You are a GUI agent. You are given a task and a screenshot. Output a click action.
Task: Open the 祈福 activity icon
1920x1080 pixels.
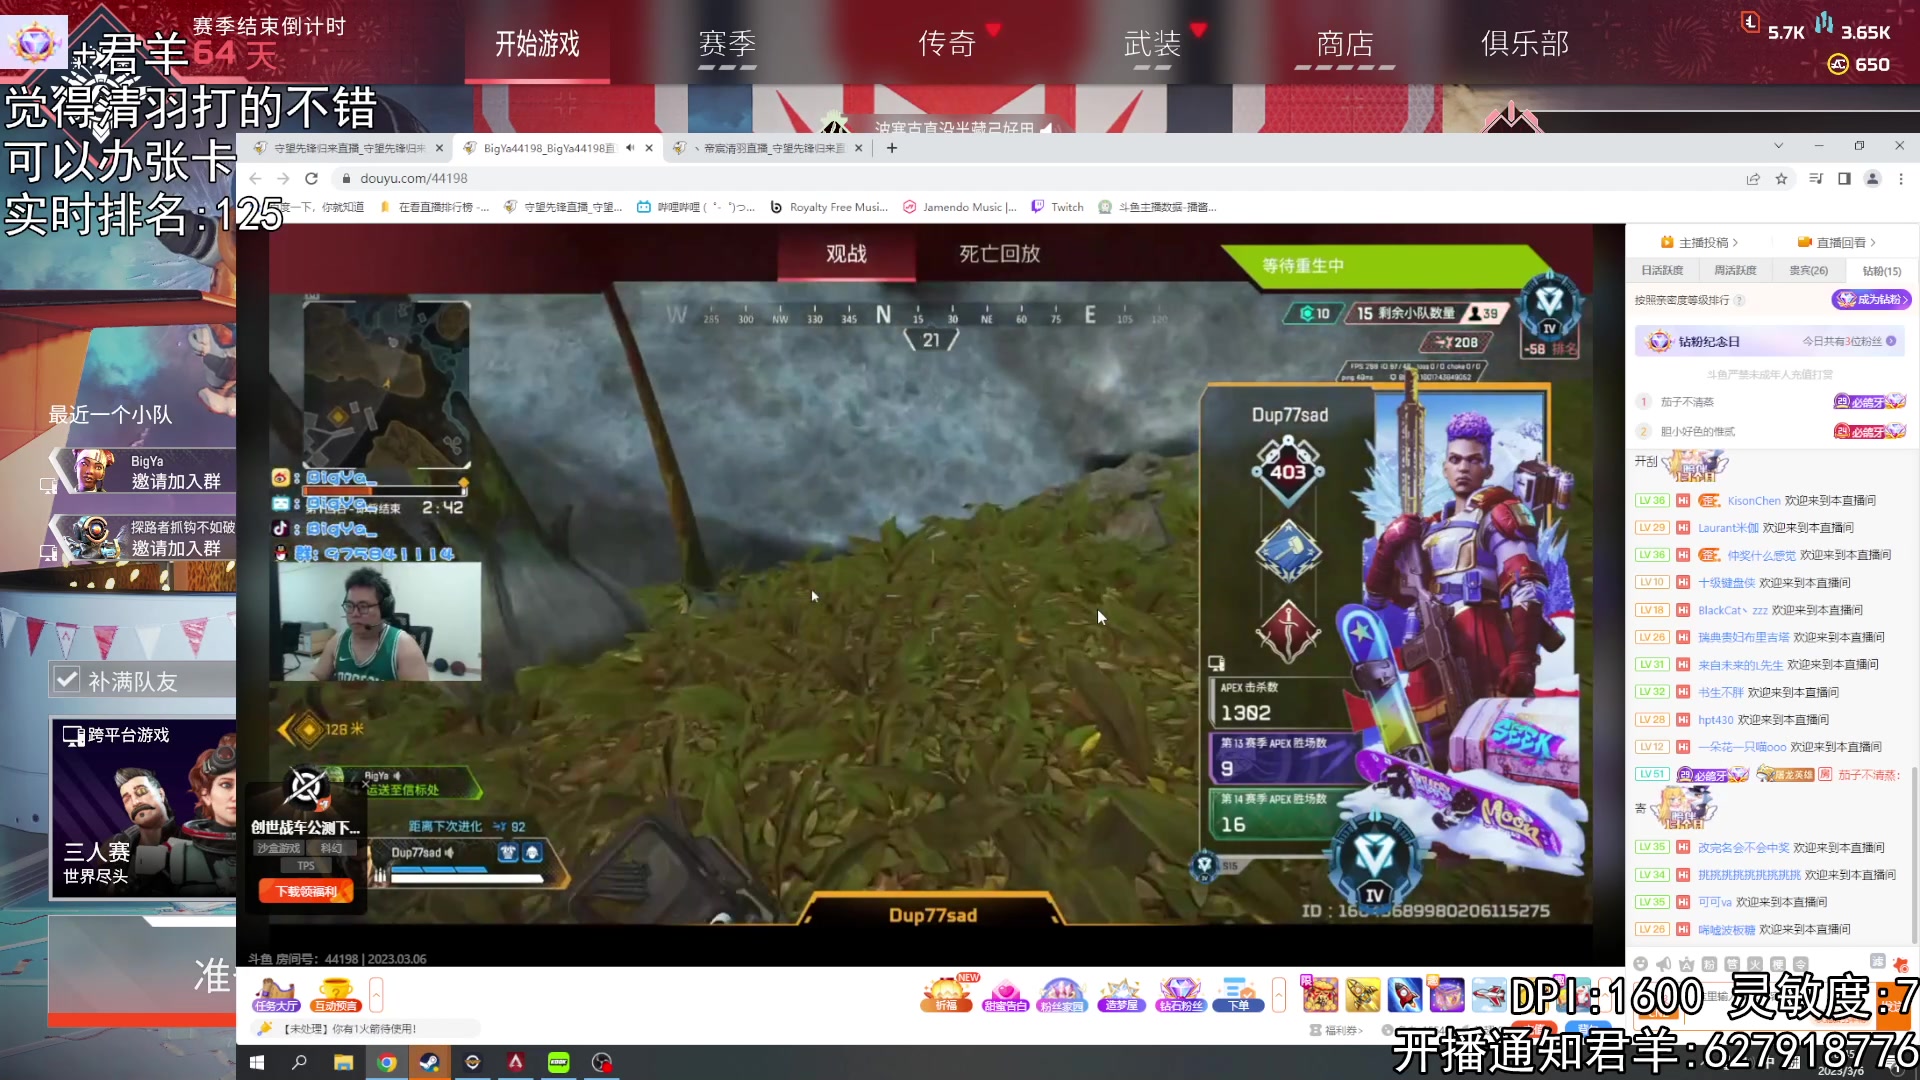pyautogui.click(x=946, y=995)
